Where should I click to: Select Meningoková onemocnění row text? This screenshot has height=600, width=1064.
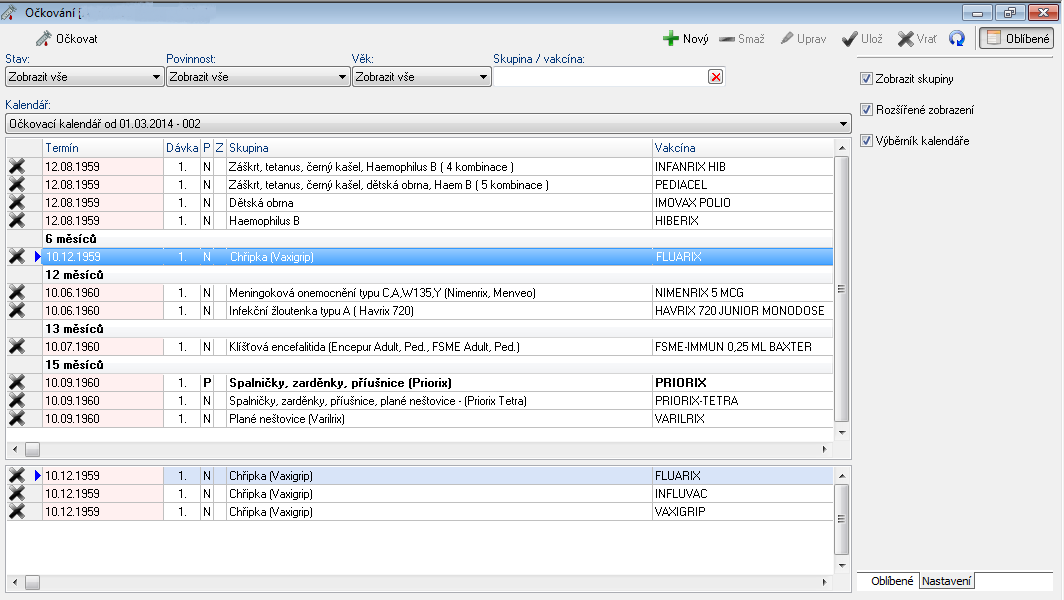tap(382, 293)
